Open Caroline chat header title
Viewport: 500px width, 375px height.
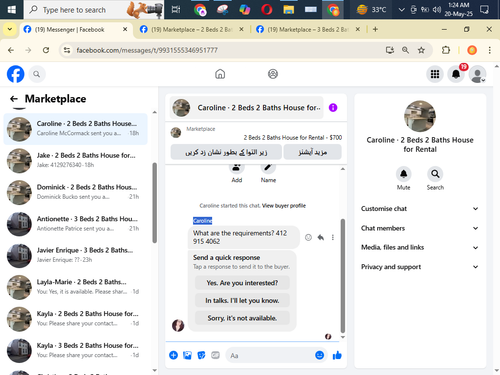[x=246, y=108]
